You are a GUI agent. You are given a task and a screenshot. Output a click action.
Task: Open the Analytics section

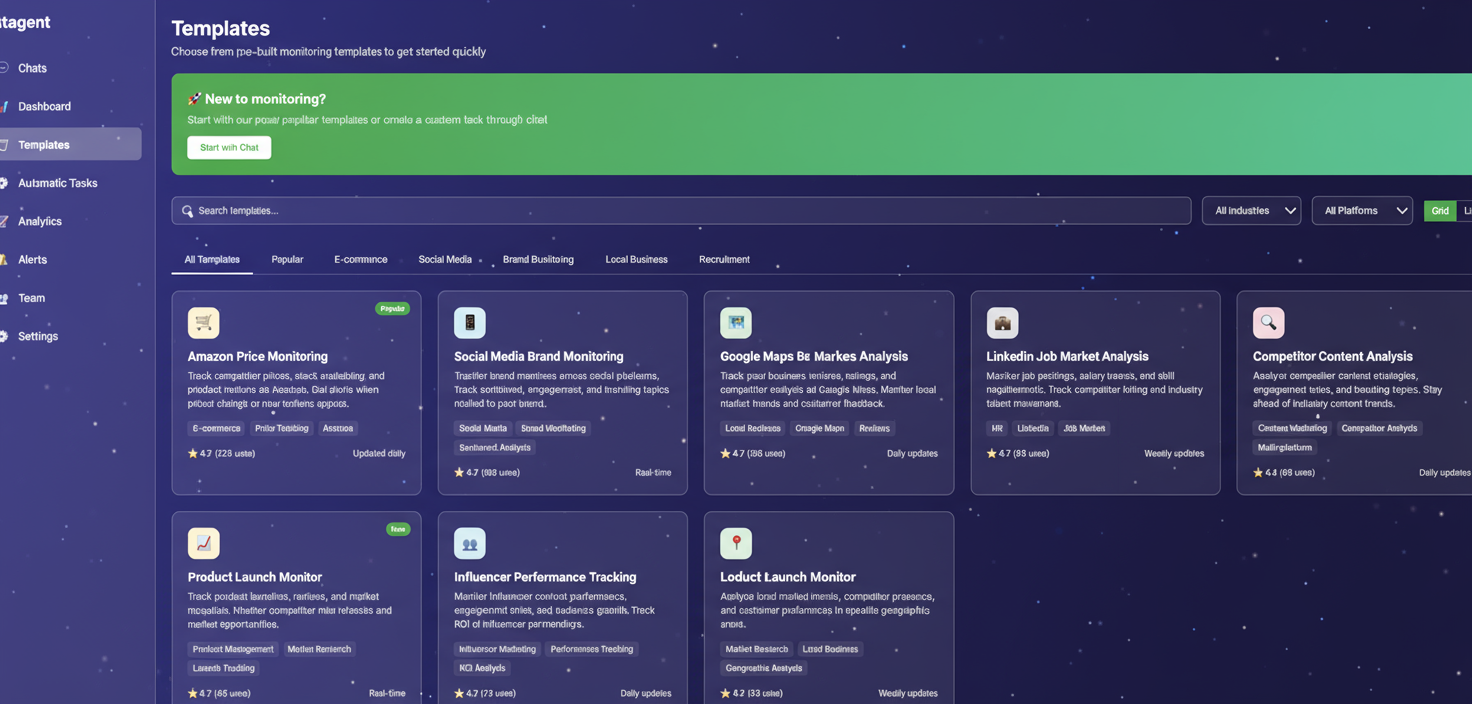point(38,221)
